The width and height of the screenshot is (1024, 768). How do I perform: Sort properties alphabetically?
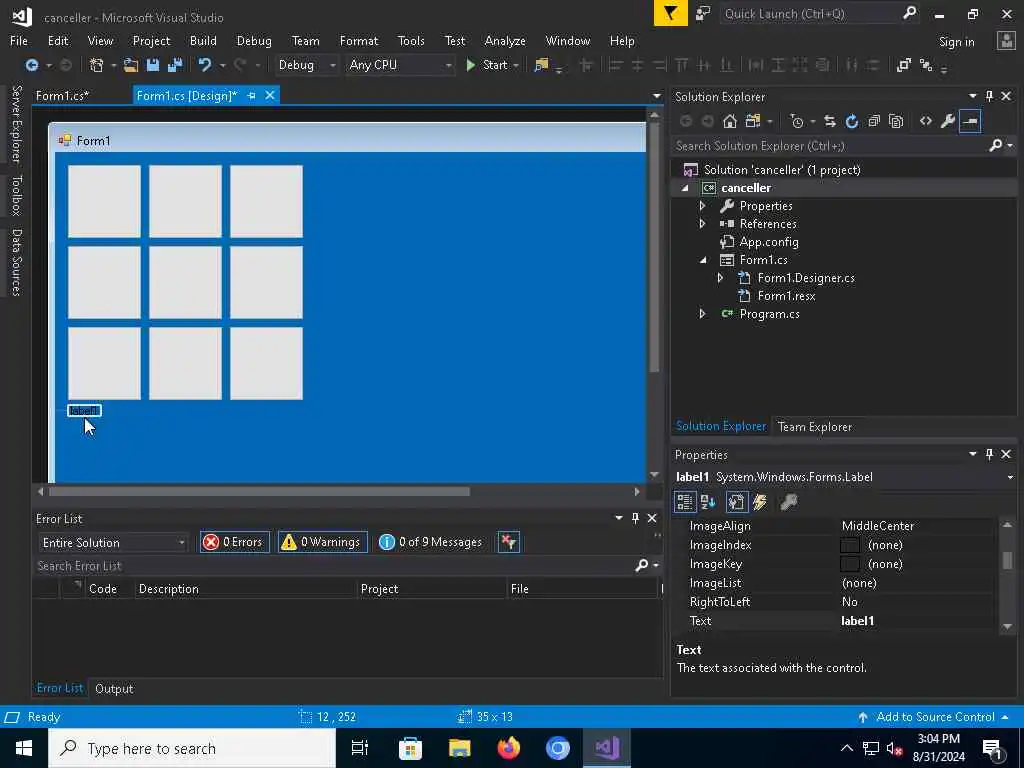pos(707,502)
